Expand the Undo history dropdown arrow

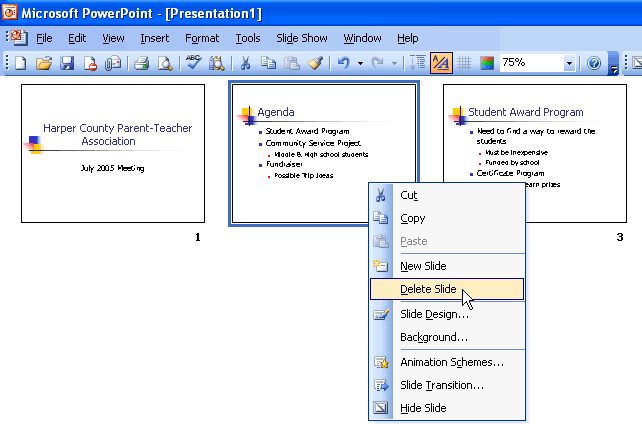360,63
